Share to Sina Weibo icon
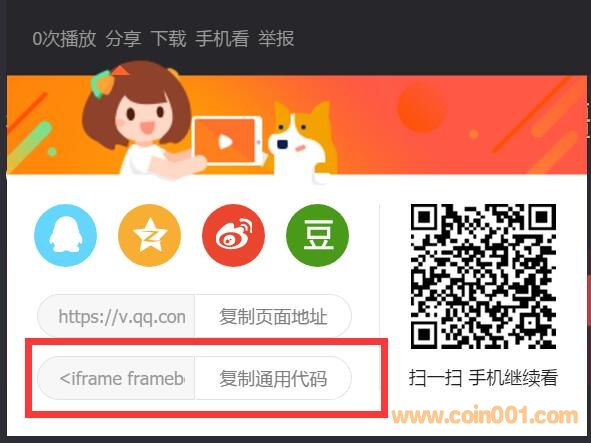 (x=233, y=235)
